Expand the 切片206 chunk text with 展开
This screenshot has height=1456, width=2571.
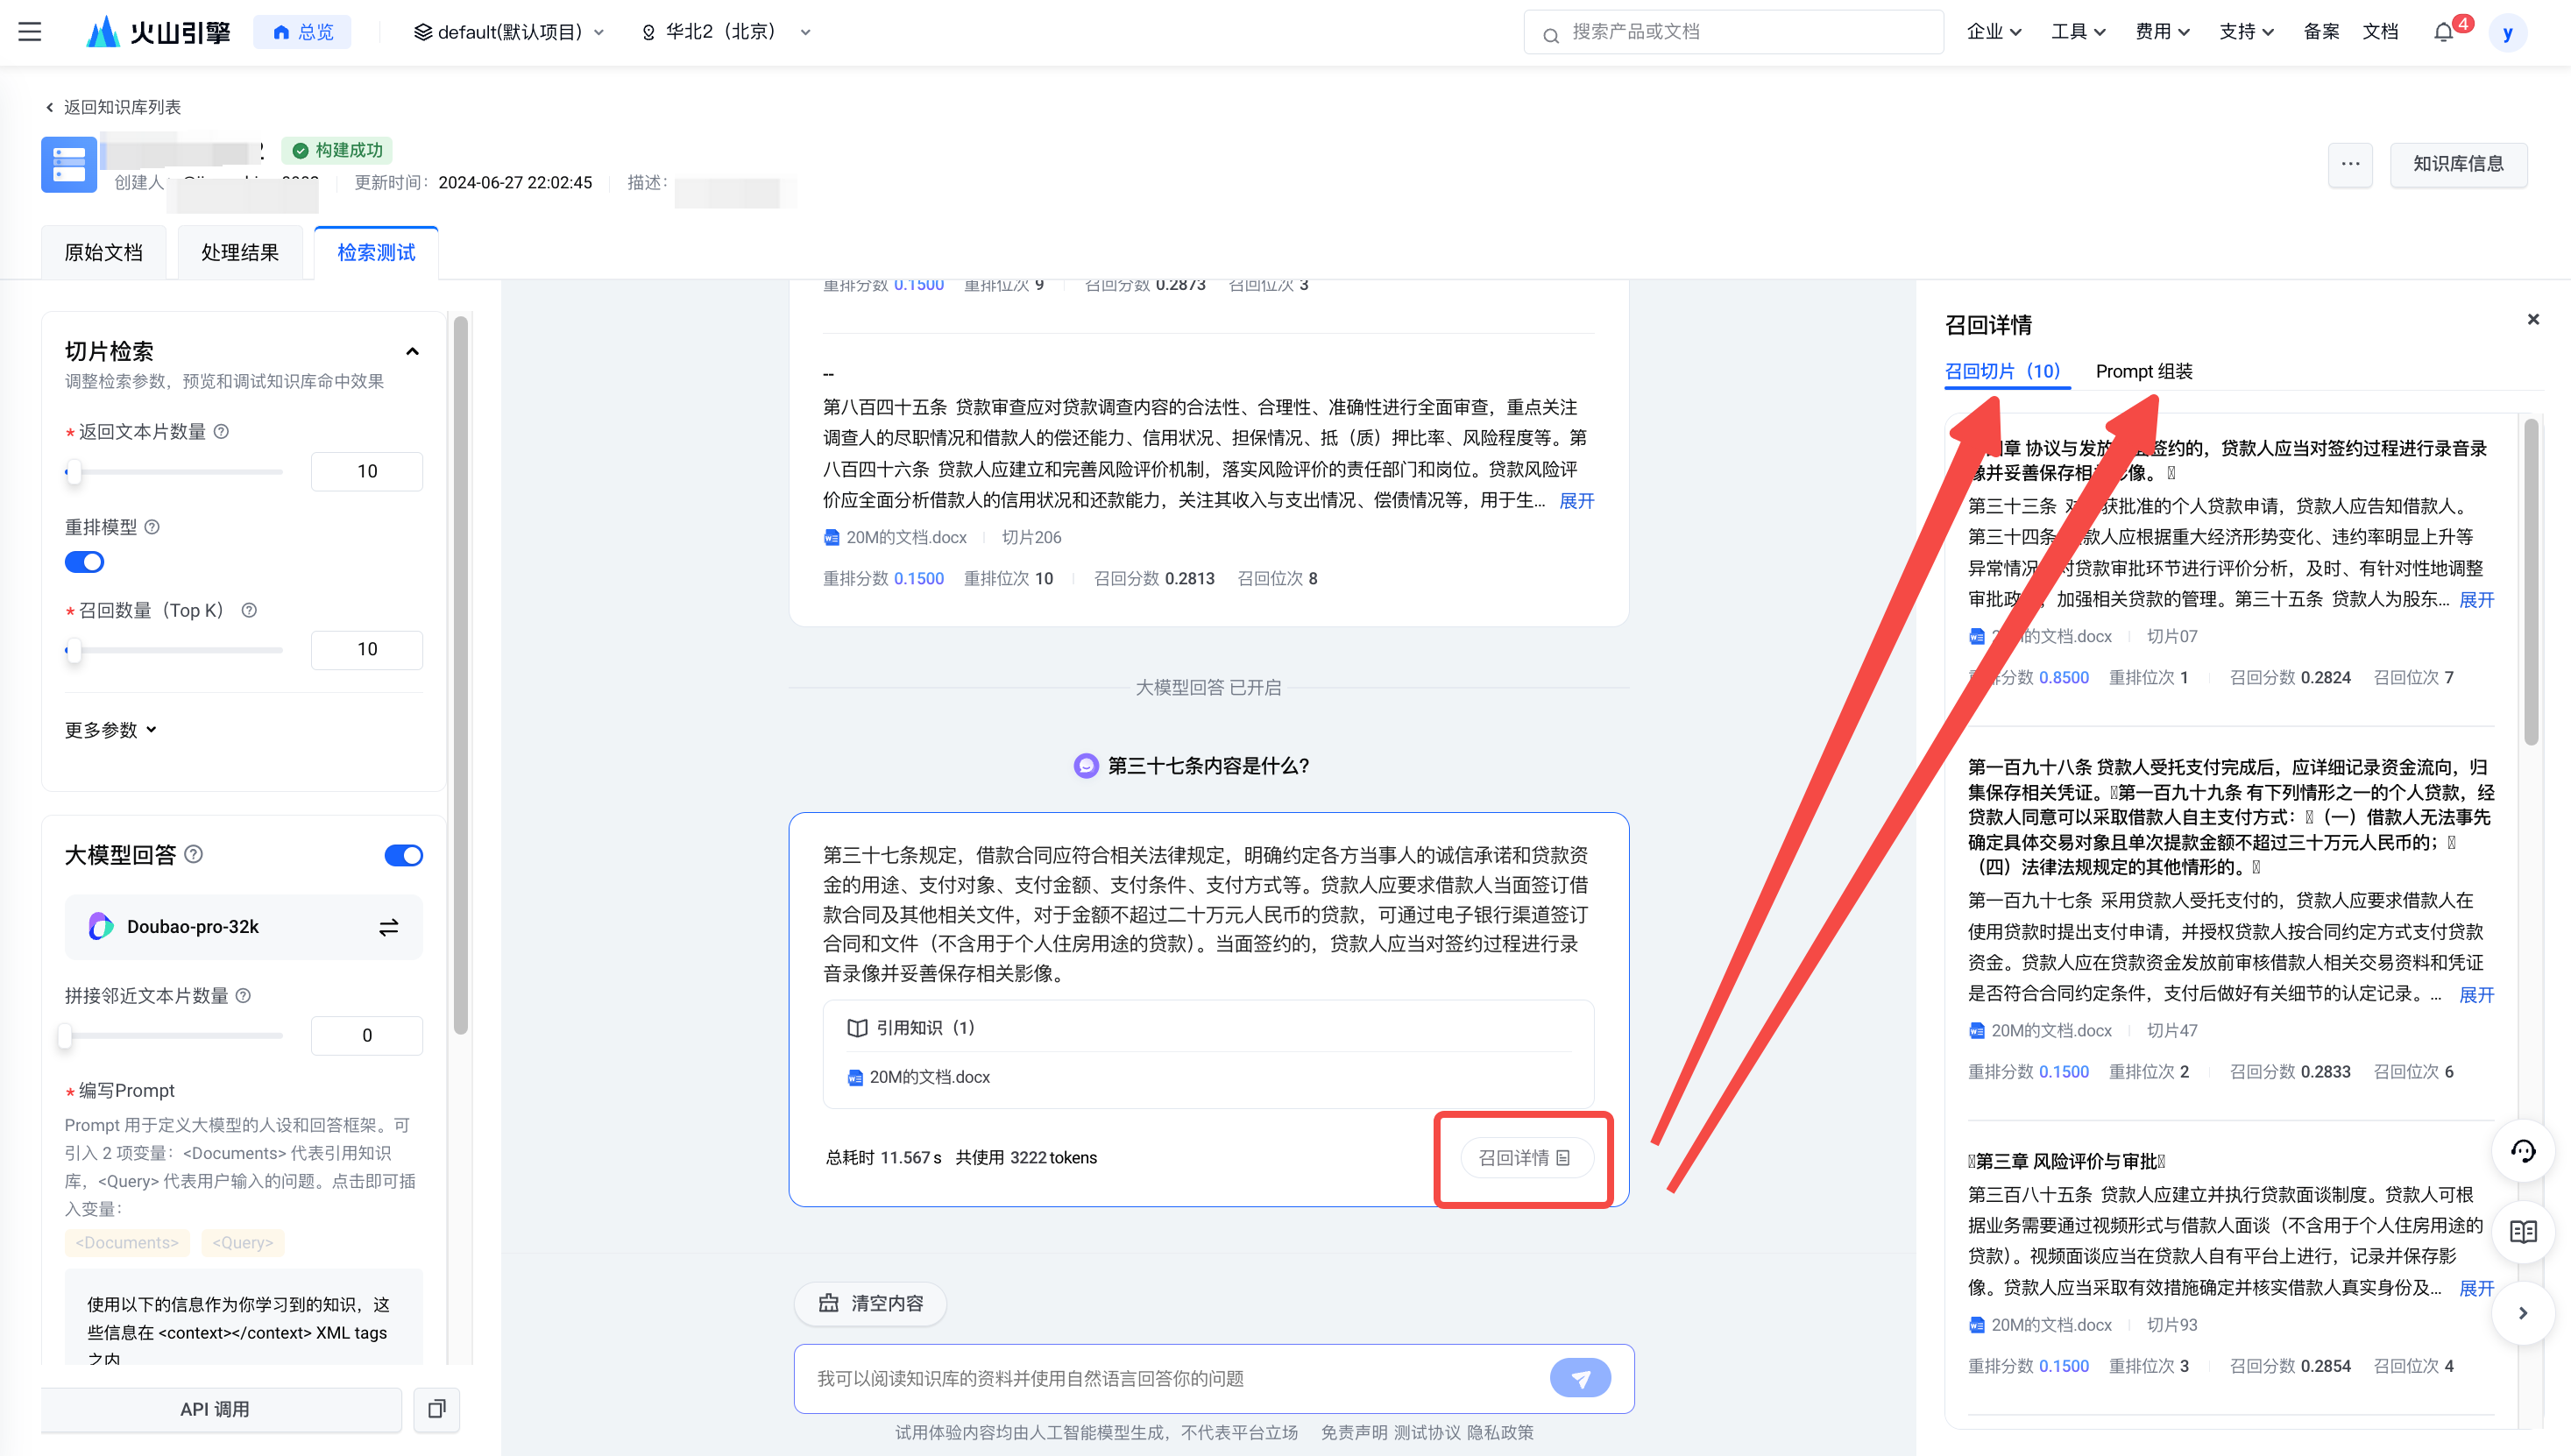pos(1577,501)
